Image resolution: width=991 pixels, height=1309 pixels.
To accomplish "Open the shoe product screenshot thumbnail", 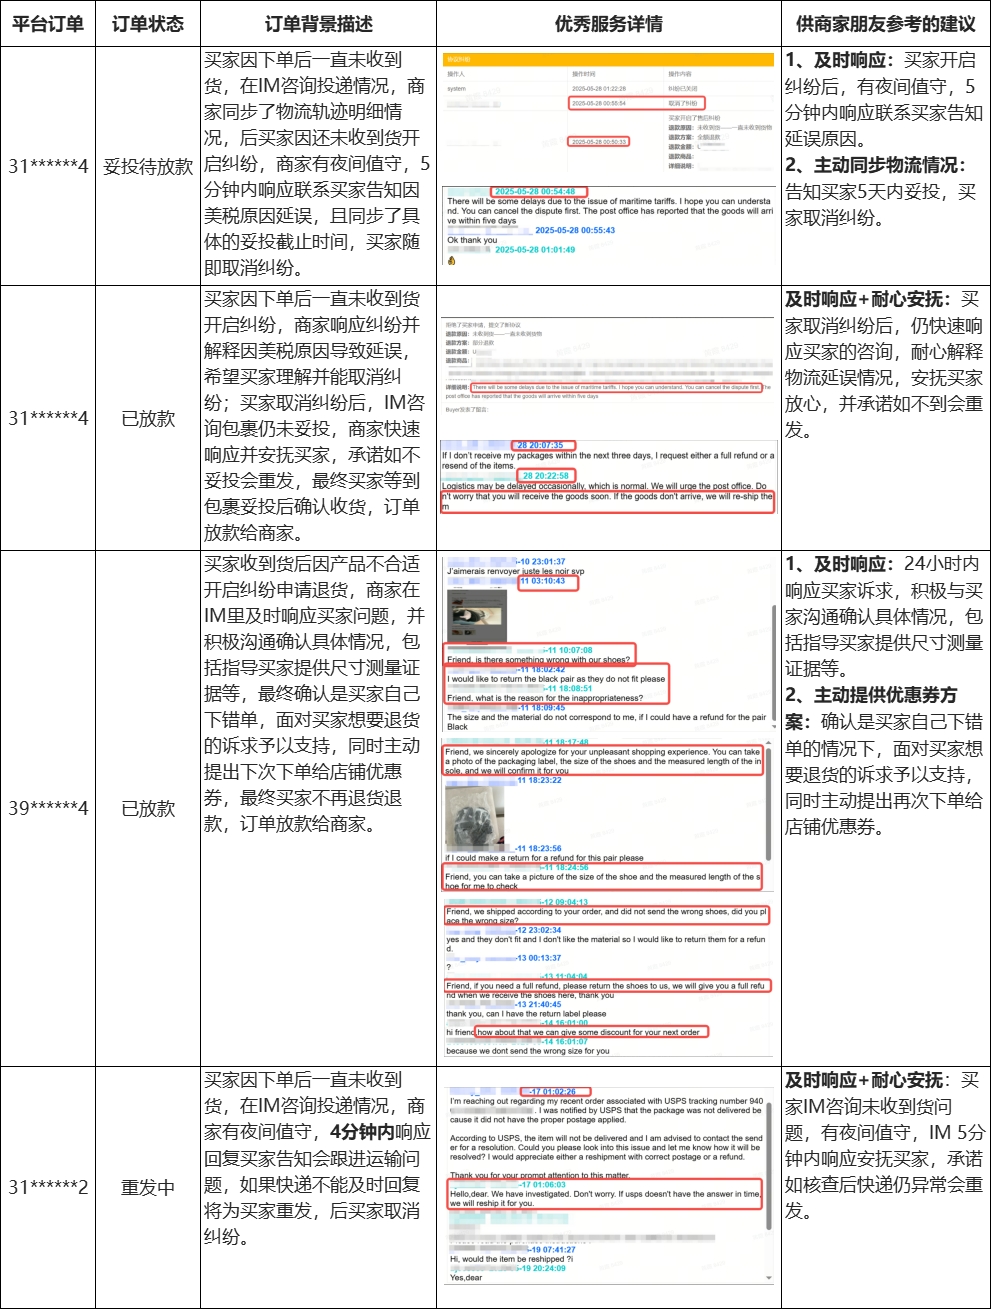I will 463,614.
